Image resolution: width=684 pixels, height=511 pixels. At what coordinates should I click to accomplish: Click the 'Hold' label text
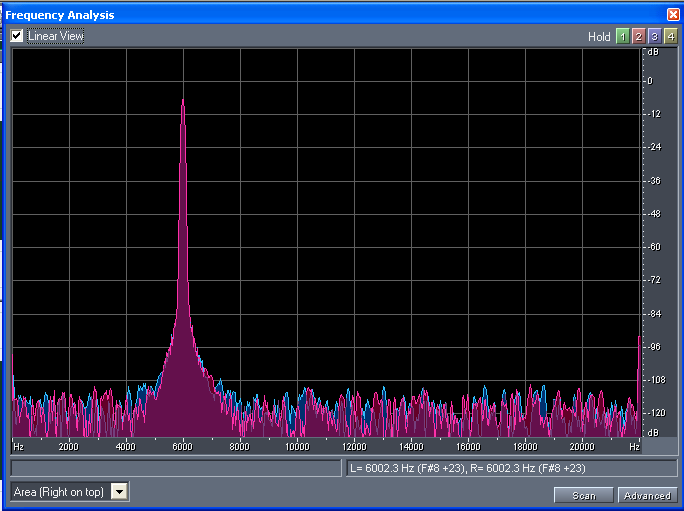coord(599,37)
